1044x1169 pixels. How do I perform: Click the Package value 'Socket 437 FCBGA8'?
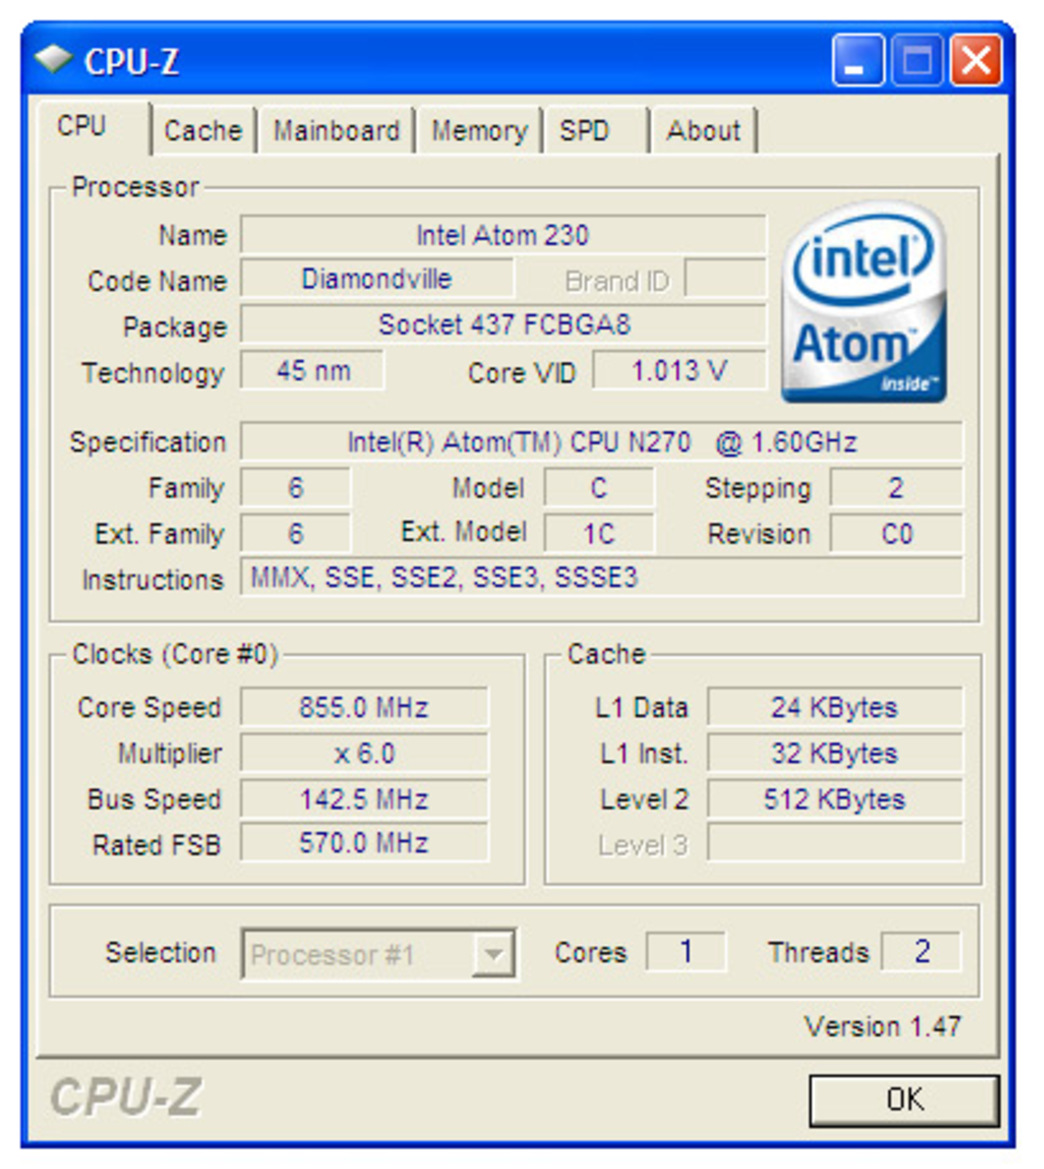[503, 324]
